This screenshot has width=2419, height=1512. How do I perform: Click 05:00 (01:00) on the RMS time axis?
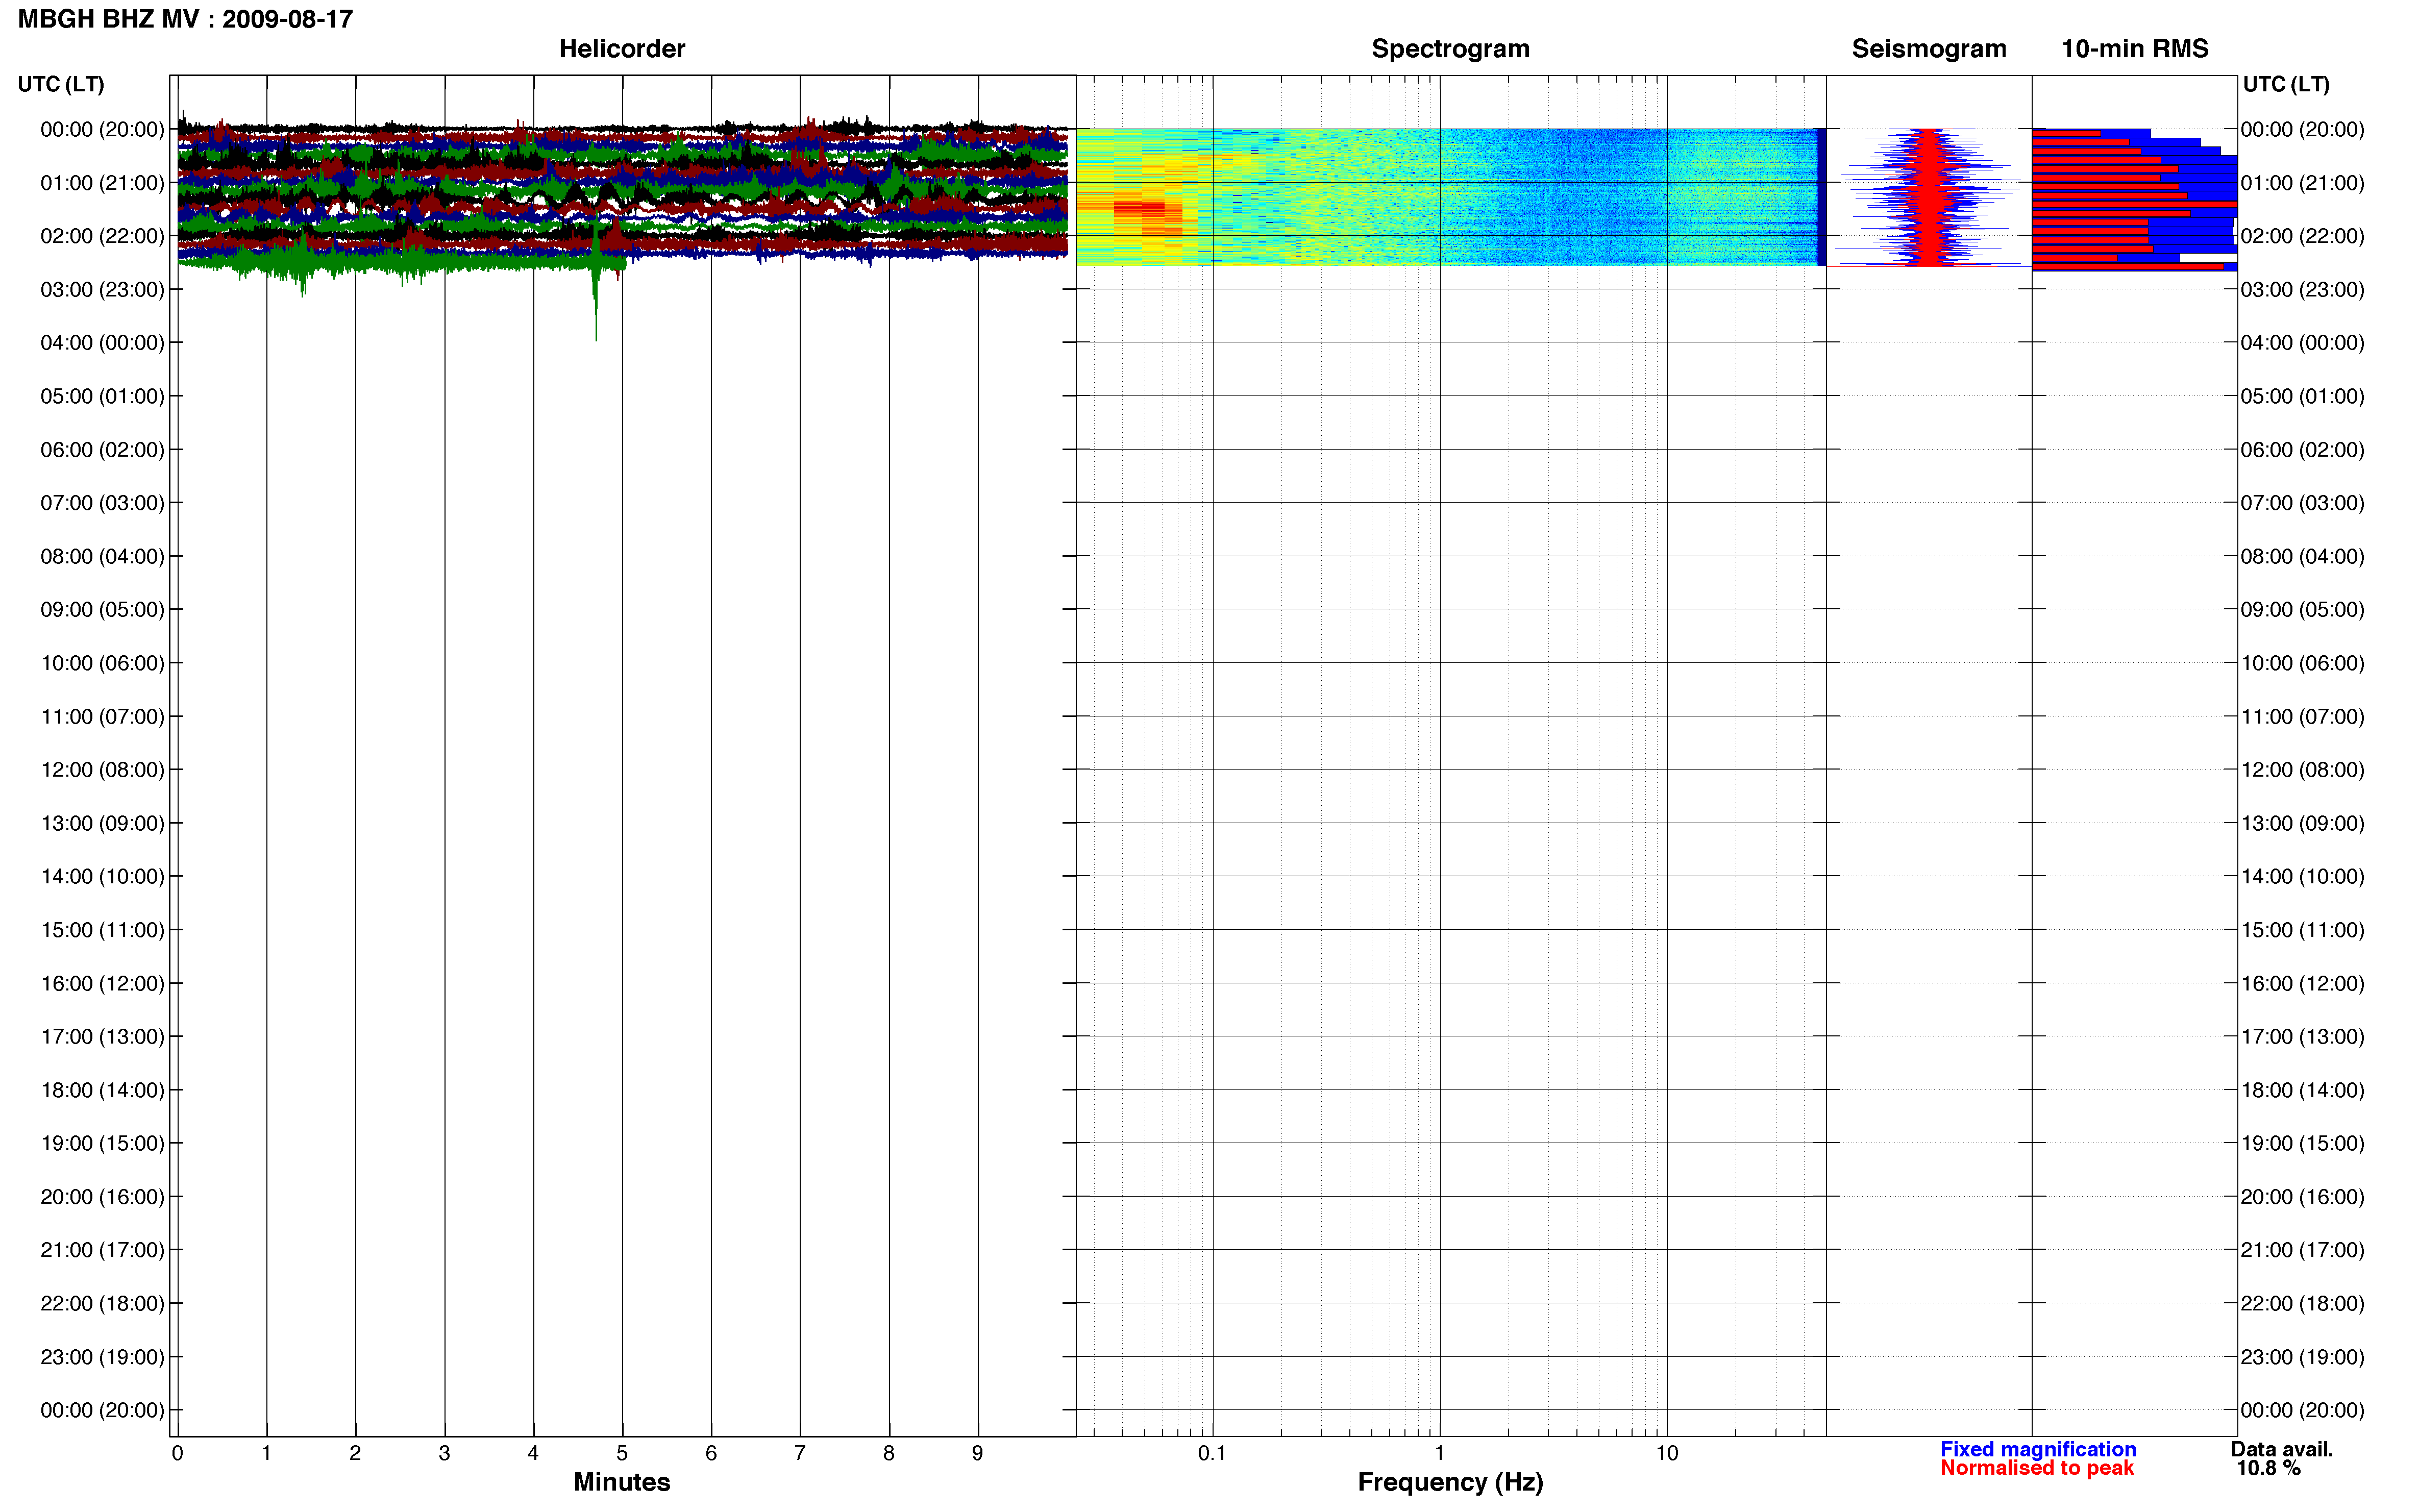point(2302,396)
